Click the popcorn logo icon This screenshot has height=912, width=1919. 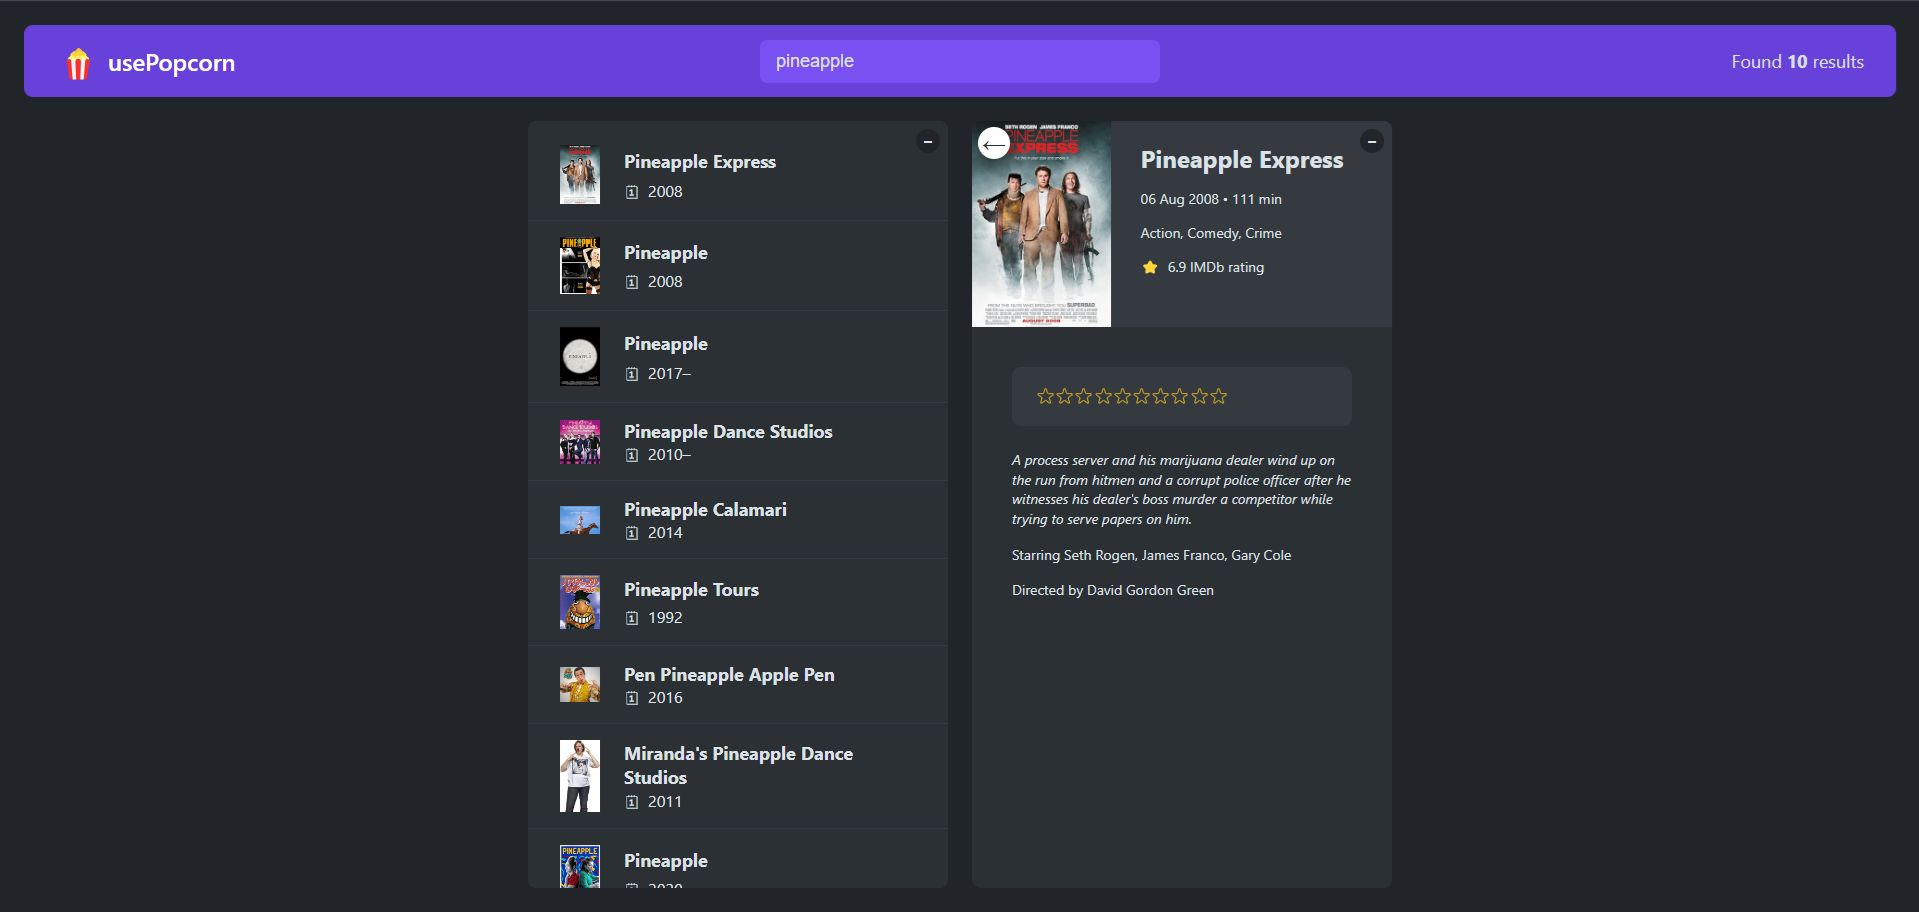78,63
